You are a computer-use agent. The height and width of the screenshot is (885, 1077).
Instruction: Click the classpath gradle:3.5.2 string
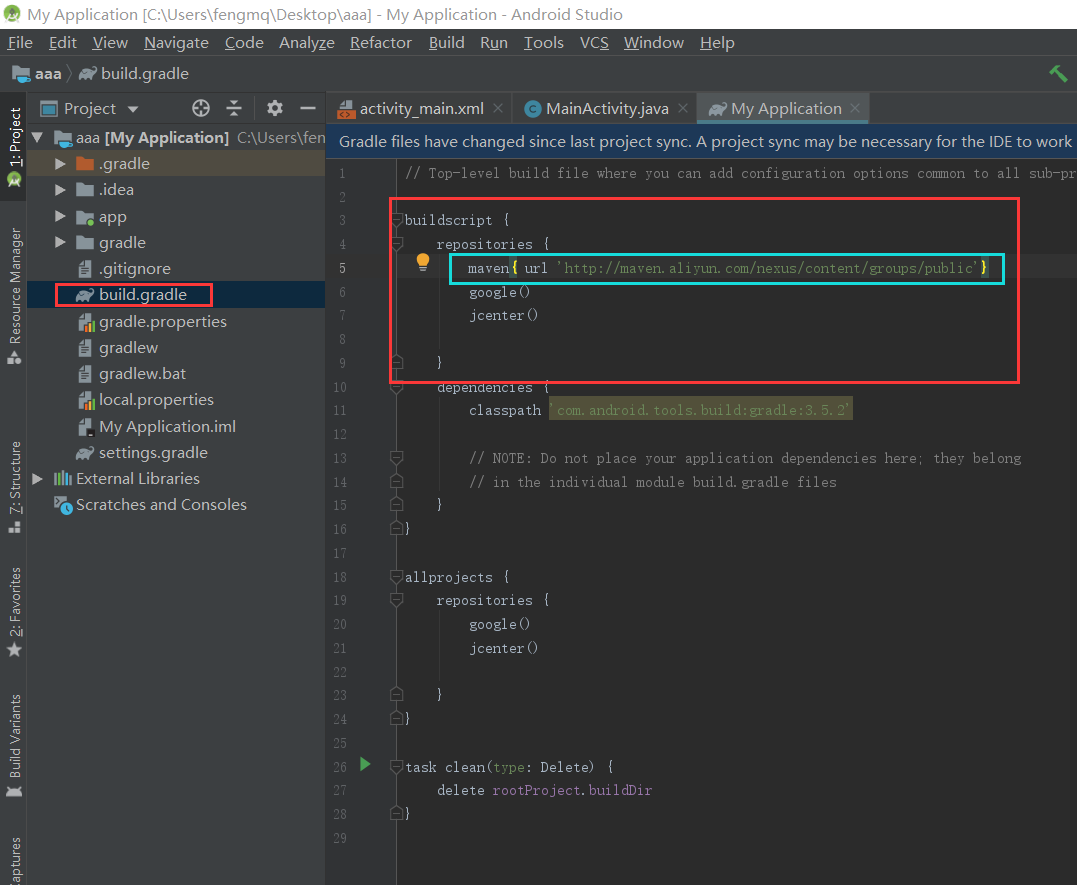(700, 410)
